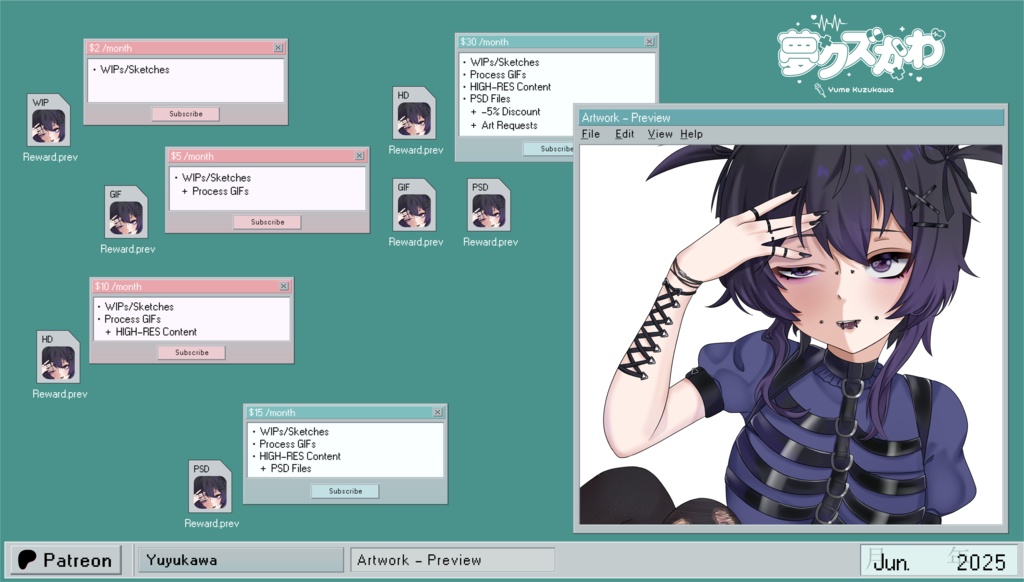
Task: Subscribe to the $5 /month tier
Action: click(267, 222)
